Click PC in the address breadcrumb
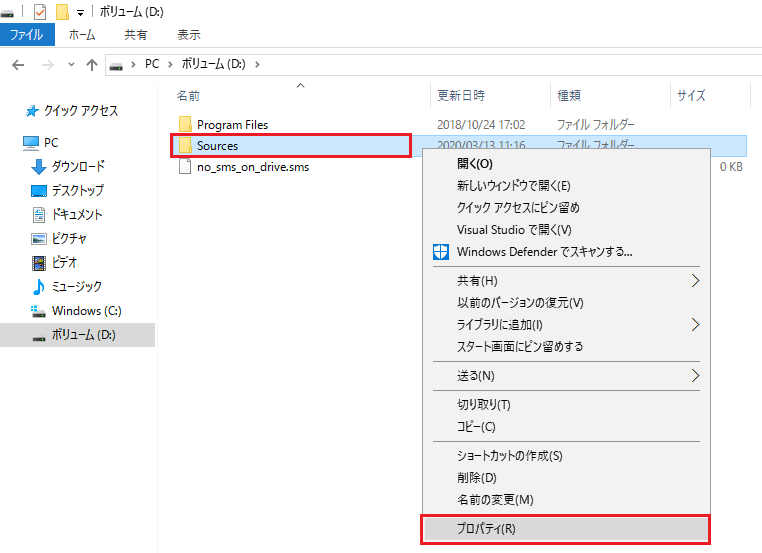The image size is (762, 553). 152,64
